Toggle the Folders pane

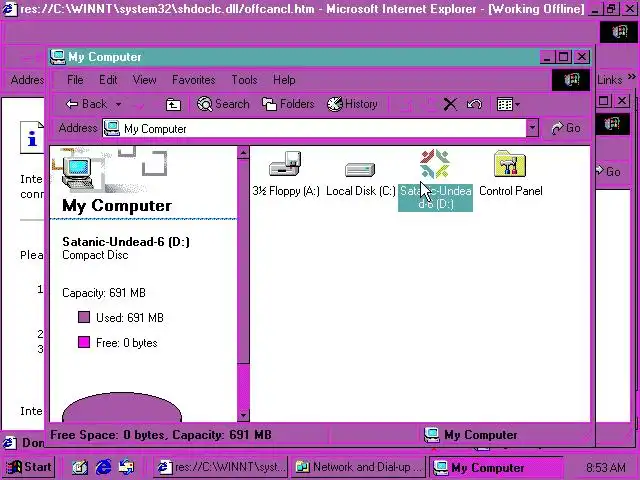[x=288, y=104]
